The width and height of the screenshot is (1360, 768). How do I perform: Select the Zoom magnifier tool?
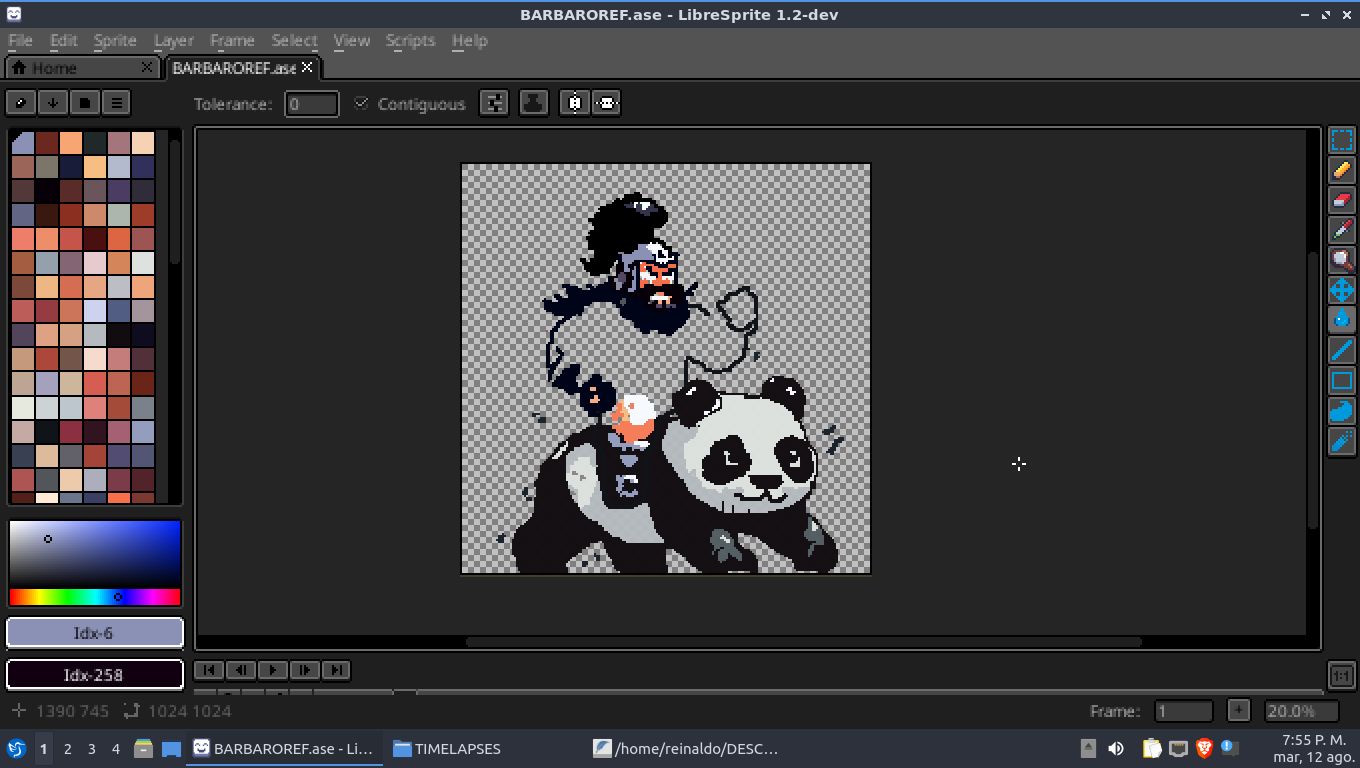click(1341, 260)
